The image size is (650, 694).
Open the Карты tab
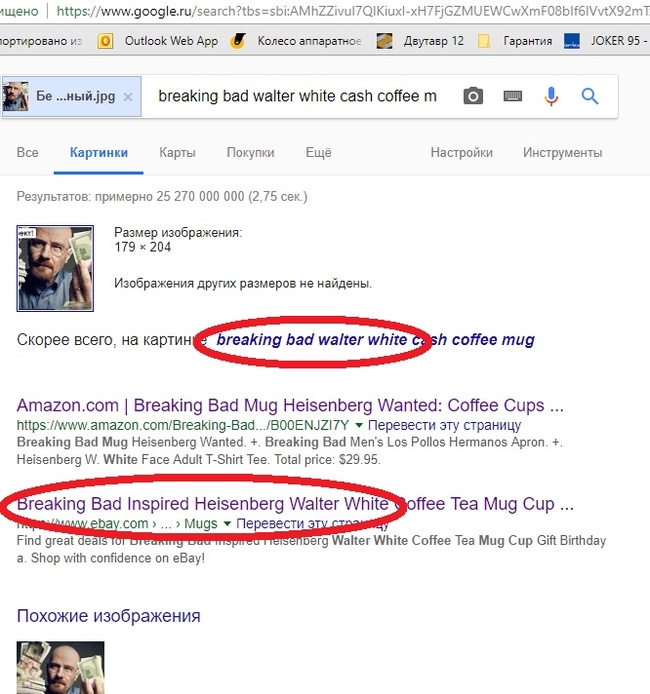(x=177, y=153)
